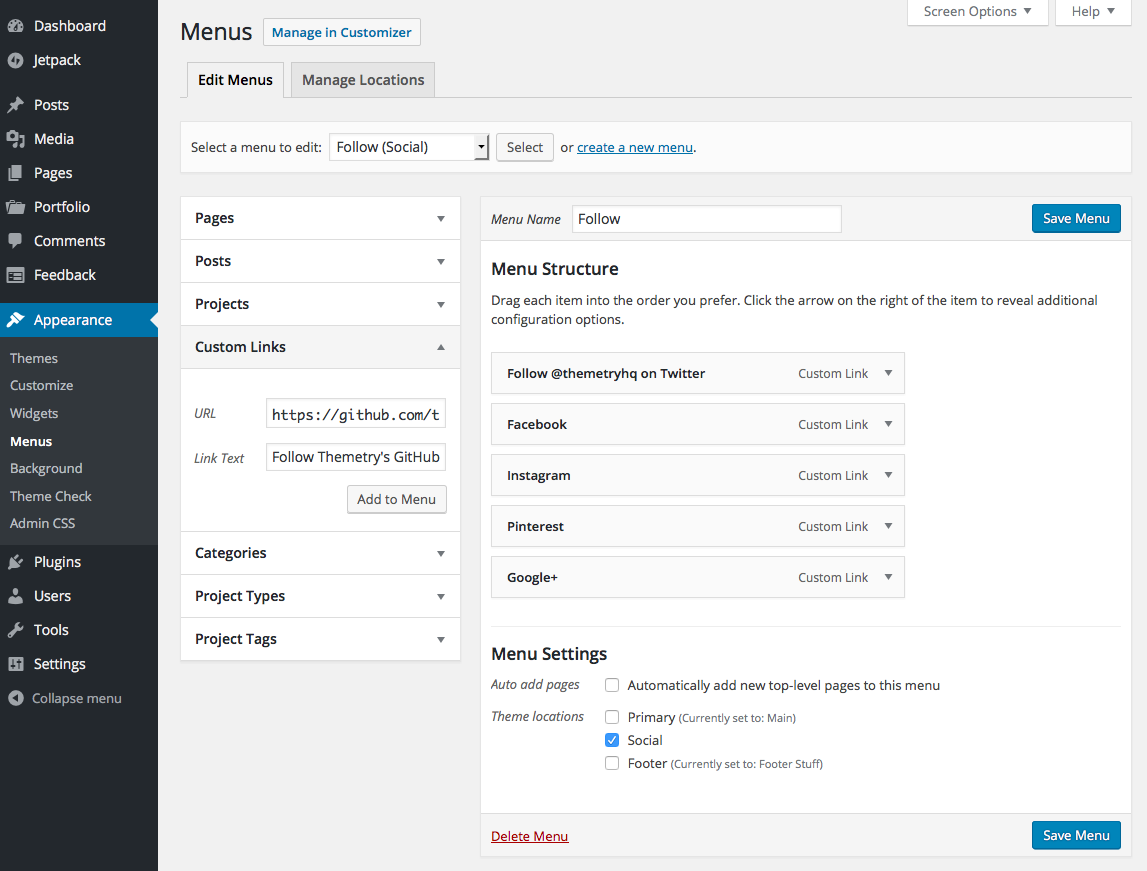Viewport: 1147px width, 871px height.
Task: Click the blue Save Menu button at top
Action: pos(1076,218)
